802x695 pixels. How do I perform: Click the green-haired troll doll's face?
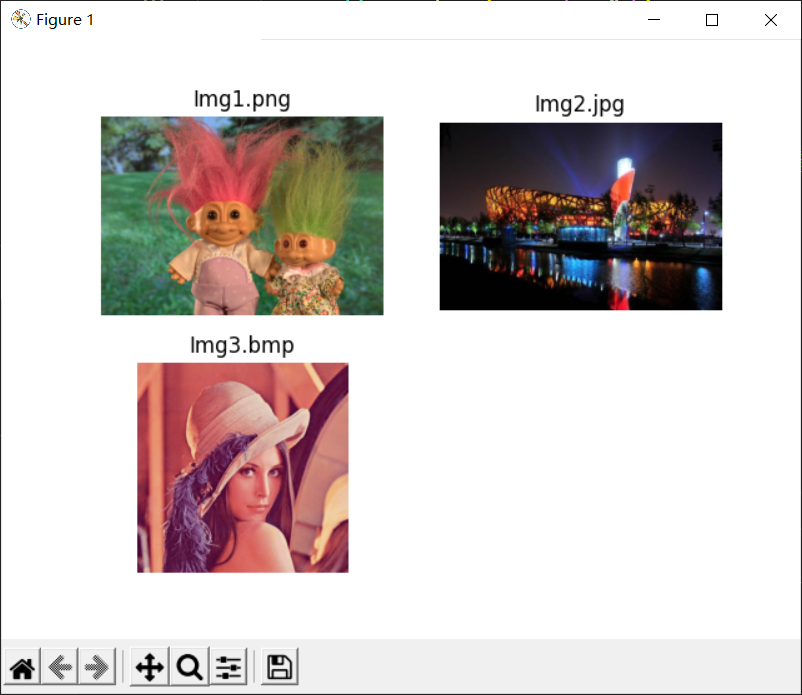[x=298, y=250]
